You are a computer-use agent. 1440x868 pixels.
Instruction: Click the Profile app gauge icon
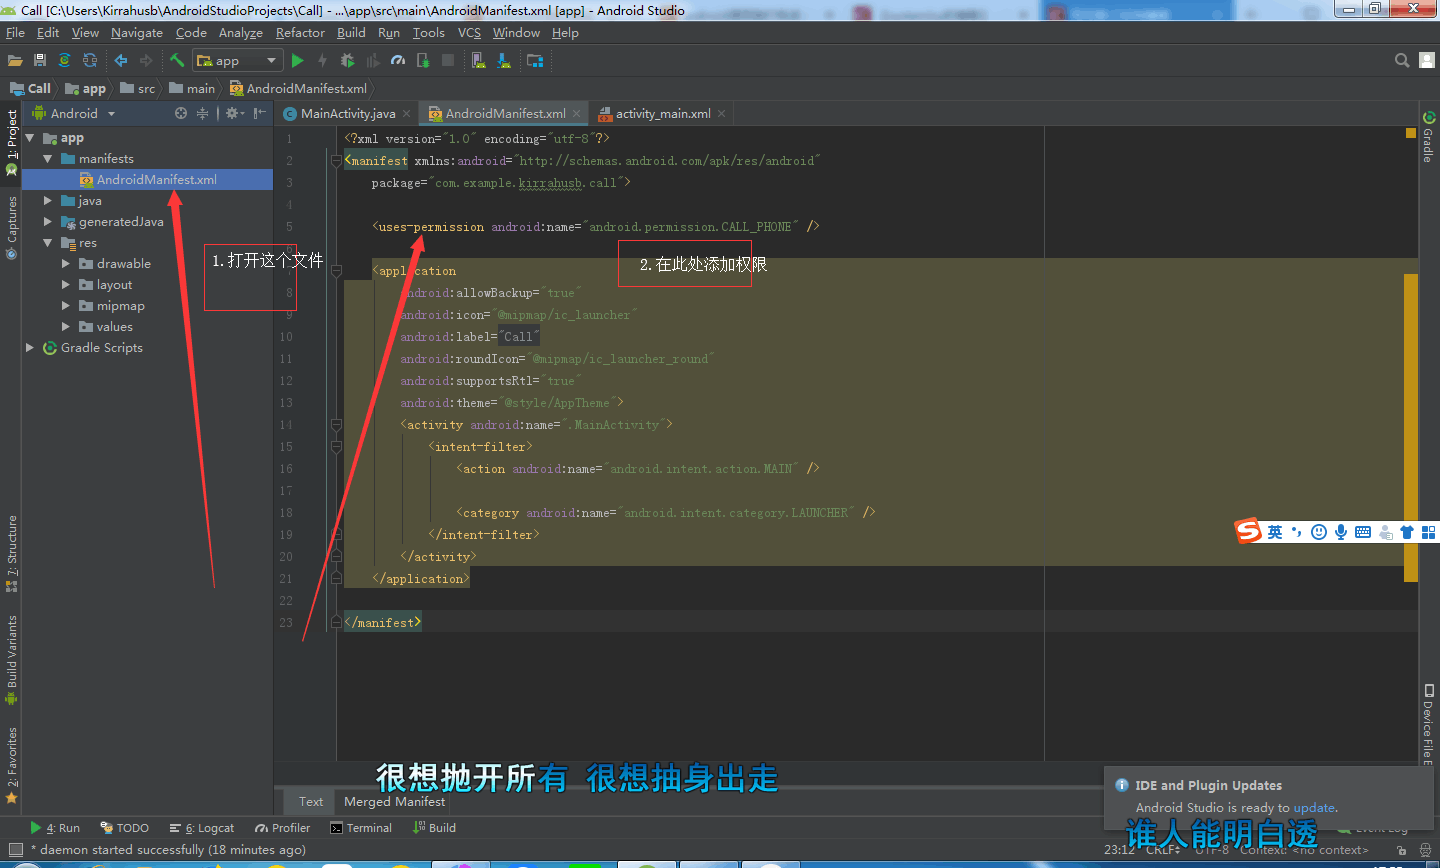point(398,61)
